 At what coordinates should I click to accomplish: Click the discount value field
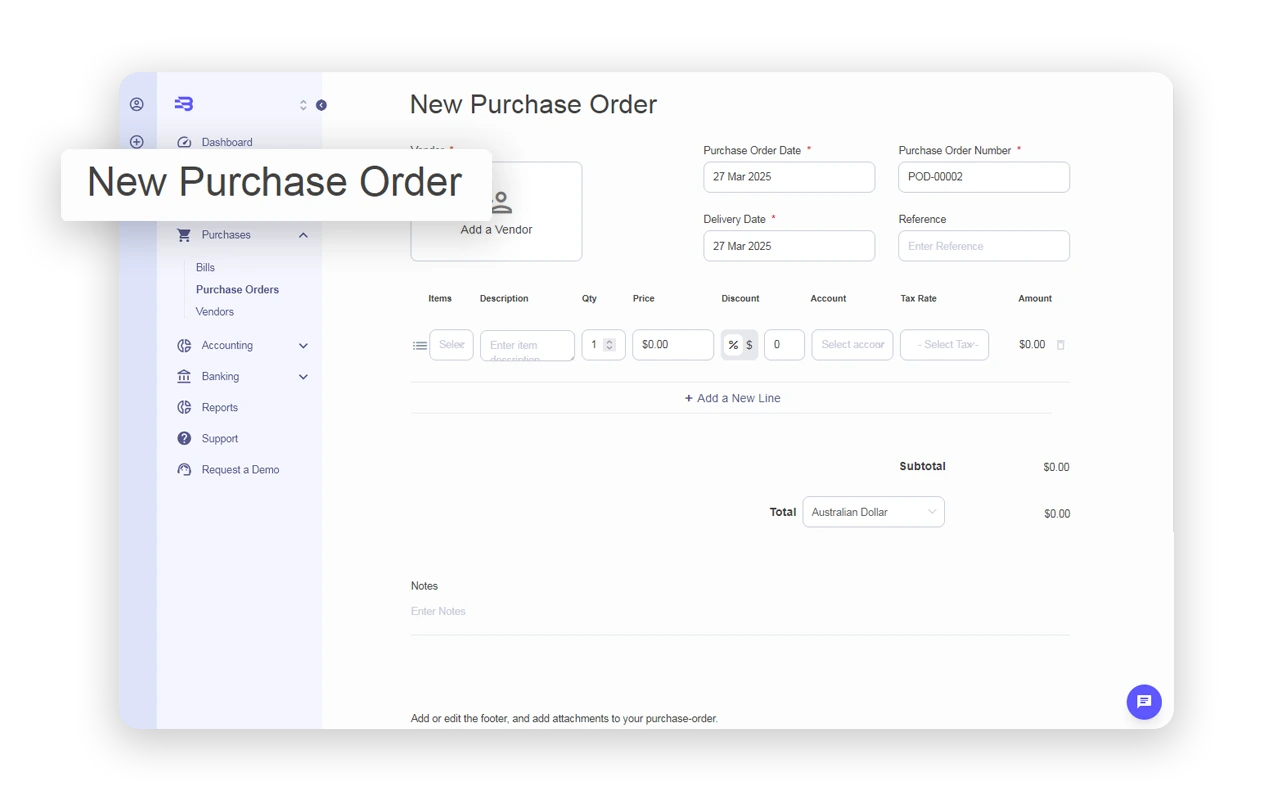click(784, 345)
